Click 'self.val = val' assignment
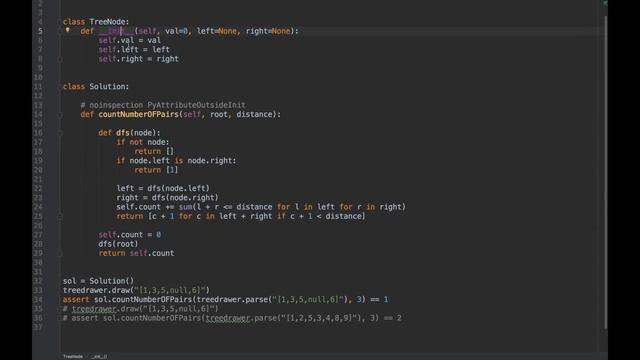This screenshot has height=360, width=640. pos(129,40)
